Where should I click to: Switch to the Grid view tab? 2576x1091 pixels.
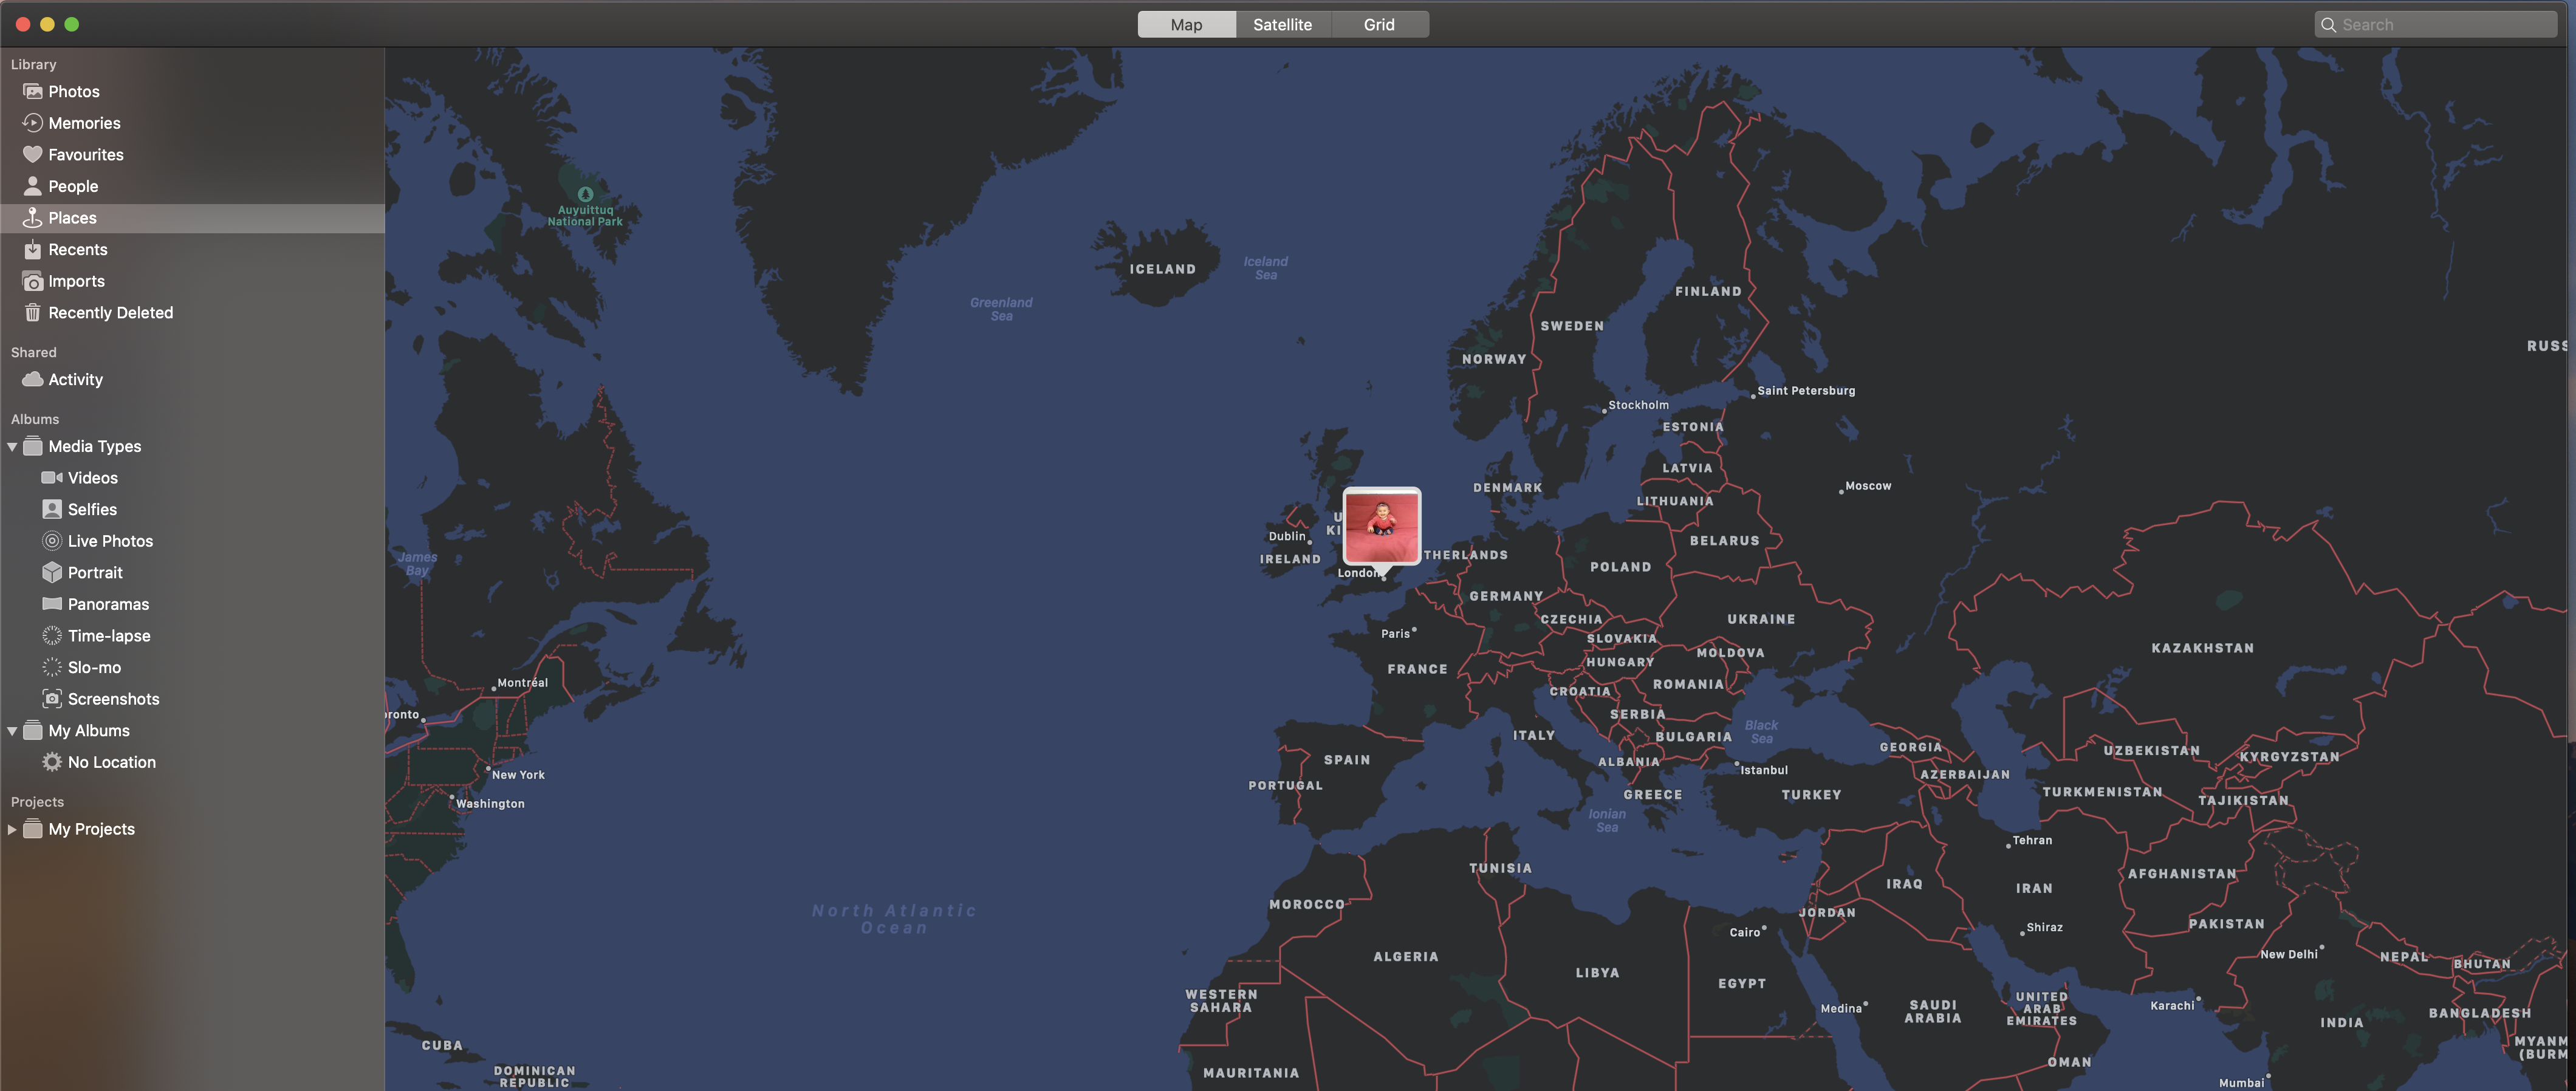click(1378, 25)
